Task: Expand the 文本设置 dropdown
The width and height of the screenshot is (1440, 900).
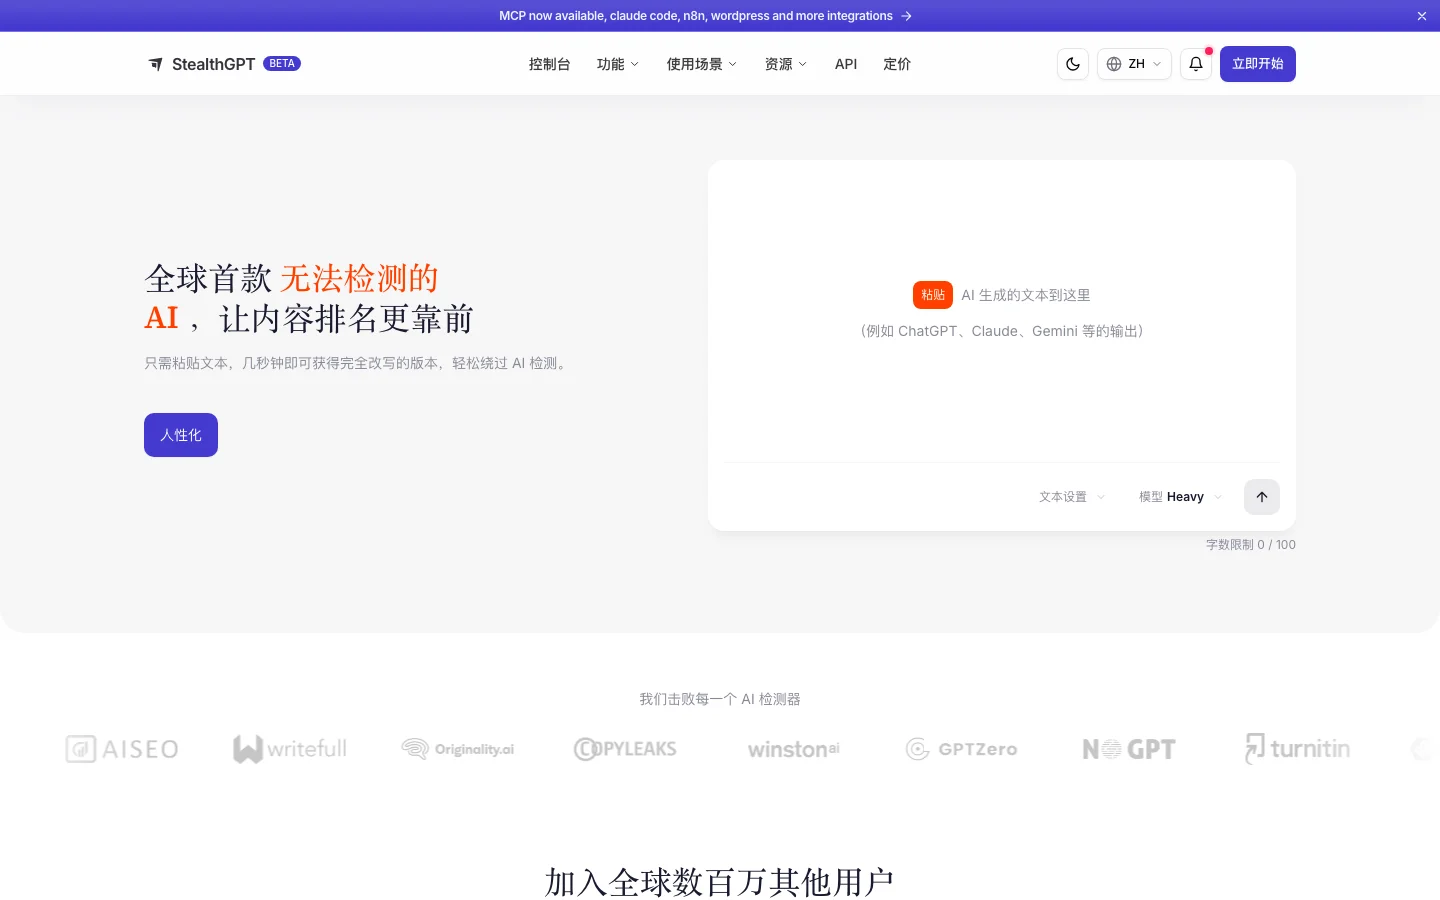Action: point(1072,497)
